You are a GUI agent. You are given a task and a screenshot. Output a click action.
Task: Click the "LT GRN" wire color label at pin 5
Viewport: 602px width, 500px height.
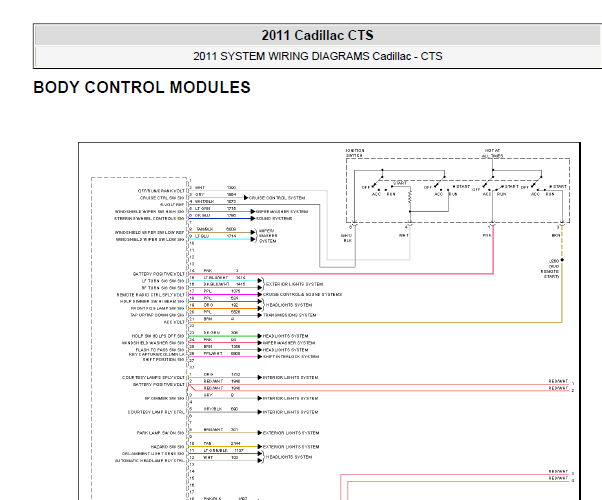(x=202, y=209)
